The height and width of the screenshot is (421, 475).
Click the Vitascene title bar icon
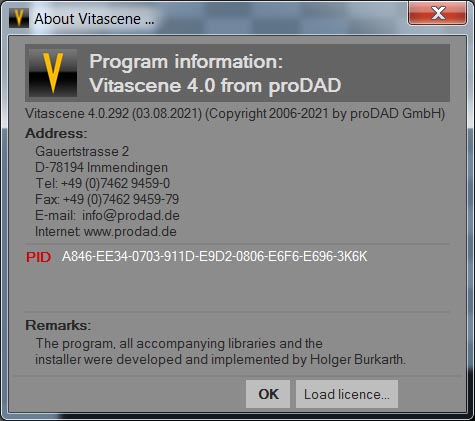tap(19, 18)
